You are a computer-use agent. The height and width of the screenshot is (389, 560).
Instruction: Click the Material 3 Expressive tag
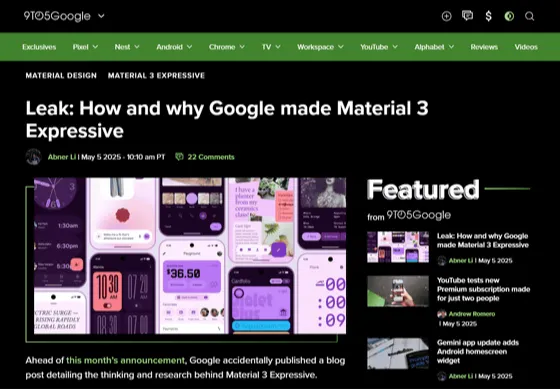(156, 75)
